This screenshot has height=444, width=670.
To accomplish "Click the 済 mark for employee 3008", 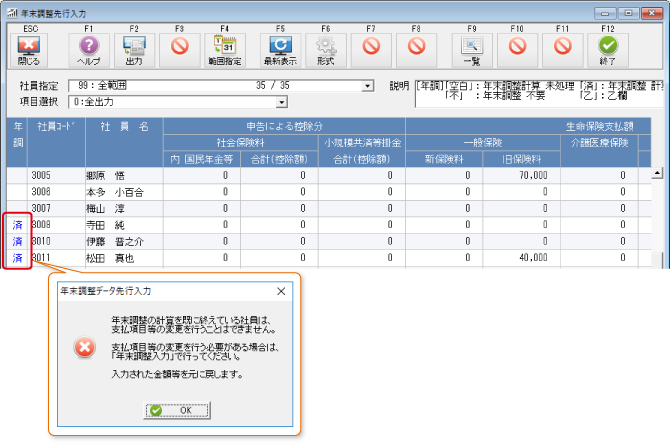I will (17, 225).
